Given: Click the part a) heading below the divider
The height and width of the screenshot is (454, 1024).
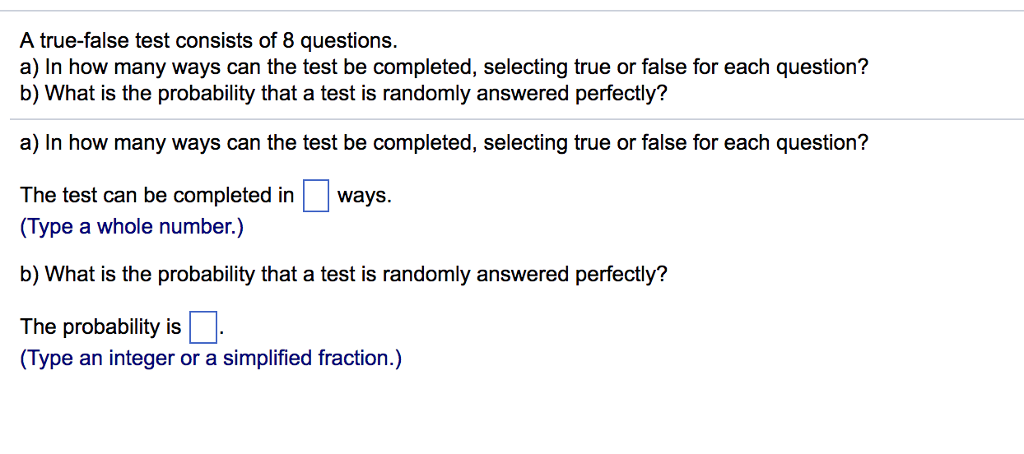Looking at the screenshot, I should pos(444,143).
